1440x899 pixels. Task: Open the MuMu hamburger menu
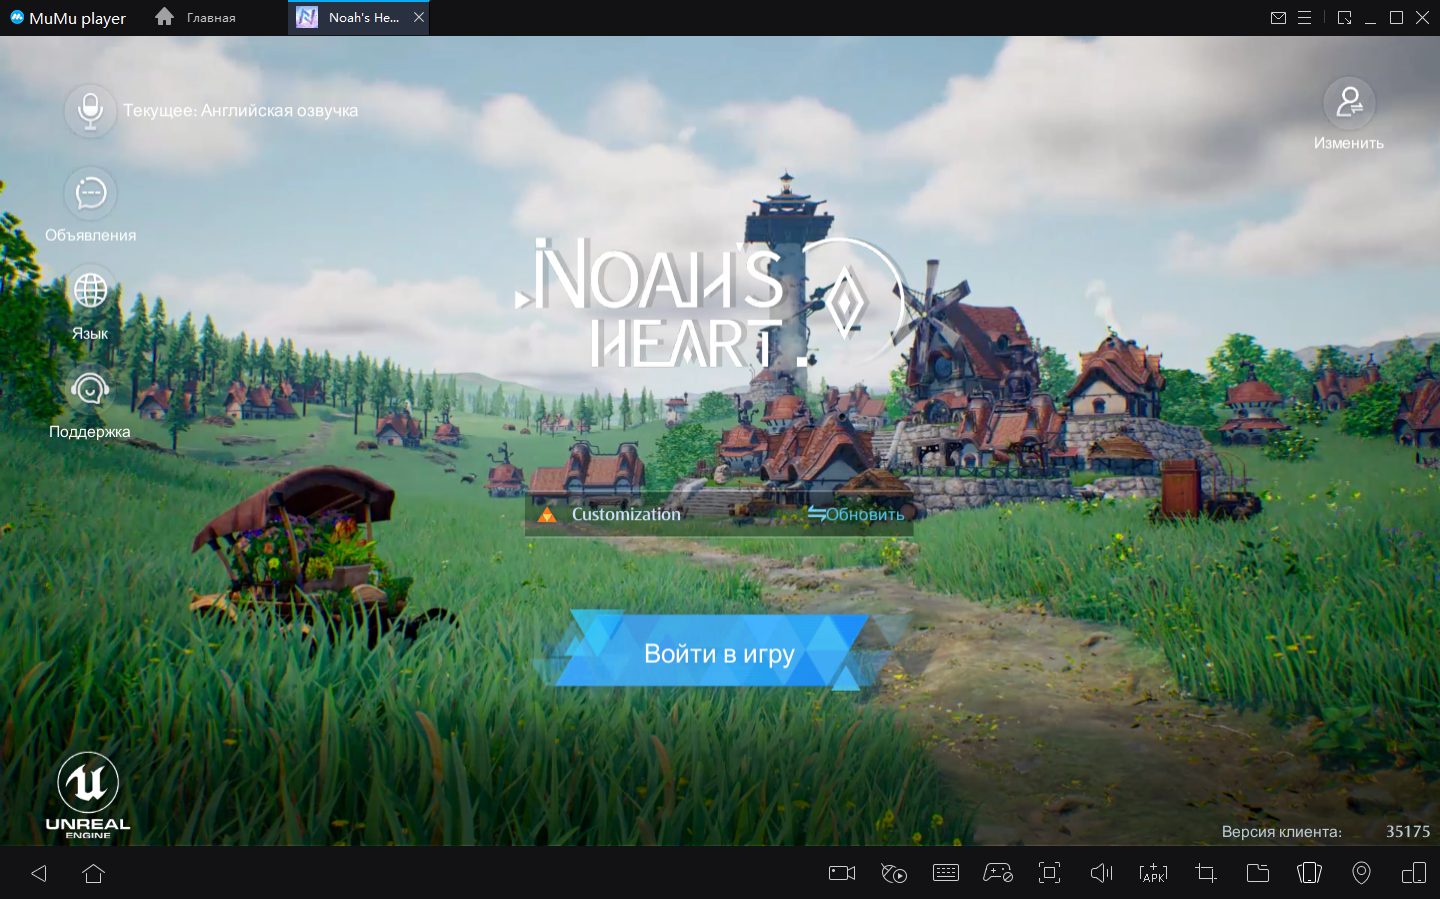pyautogui.click(x=1304, y=17)
